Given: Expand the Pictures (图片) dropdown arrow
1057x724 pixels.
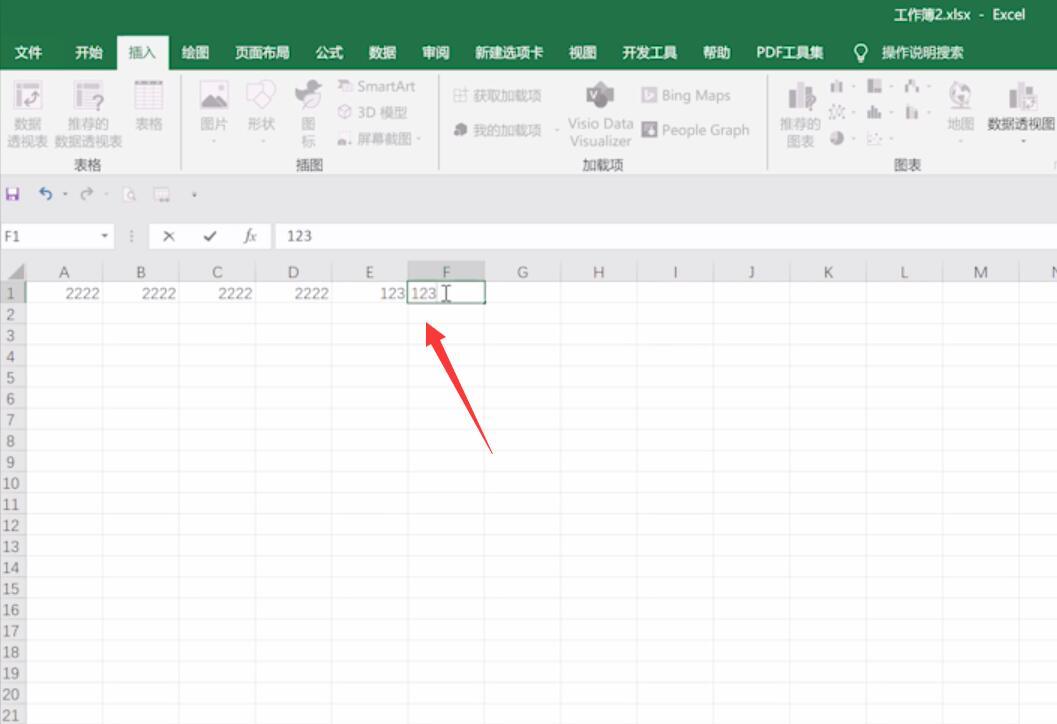Looking at the screenshot, I should point(214,141).
